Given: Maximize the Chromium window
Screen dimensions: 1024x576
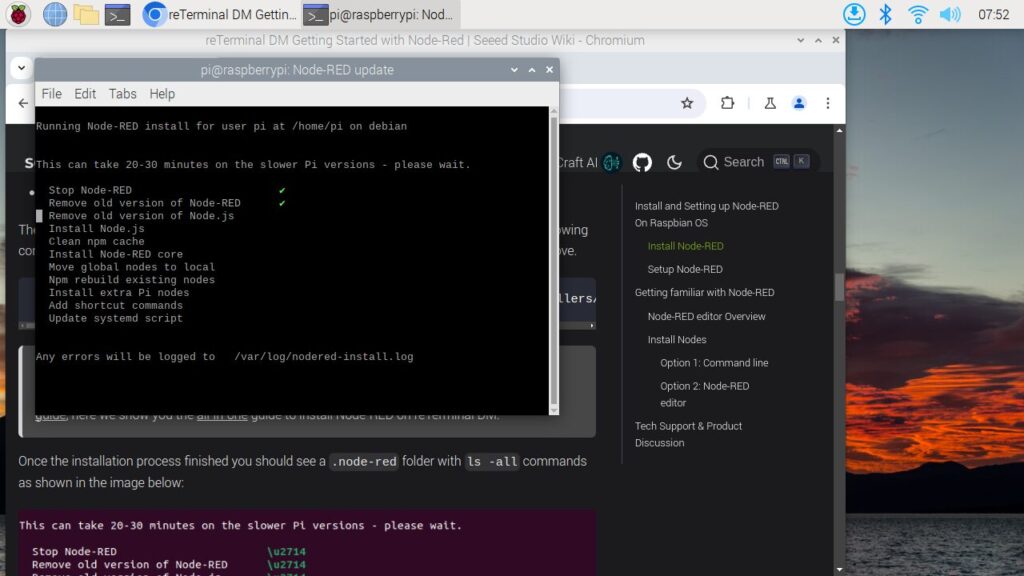Looking at the screenshot, I should (x=818, y=40).
